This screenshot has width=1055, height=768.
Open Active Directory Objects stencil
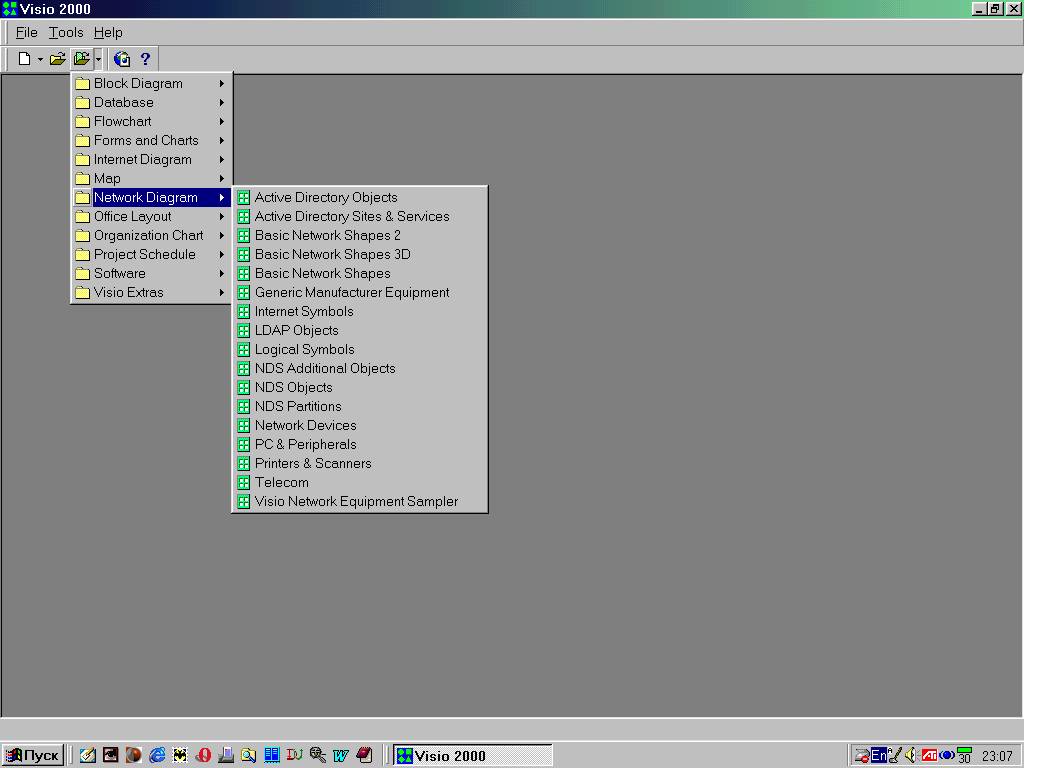pos(360,197)
